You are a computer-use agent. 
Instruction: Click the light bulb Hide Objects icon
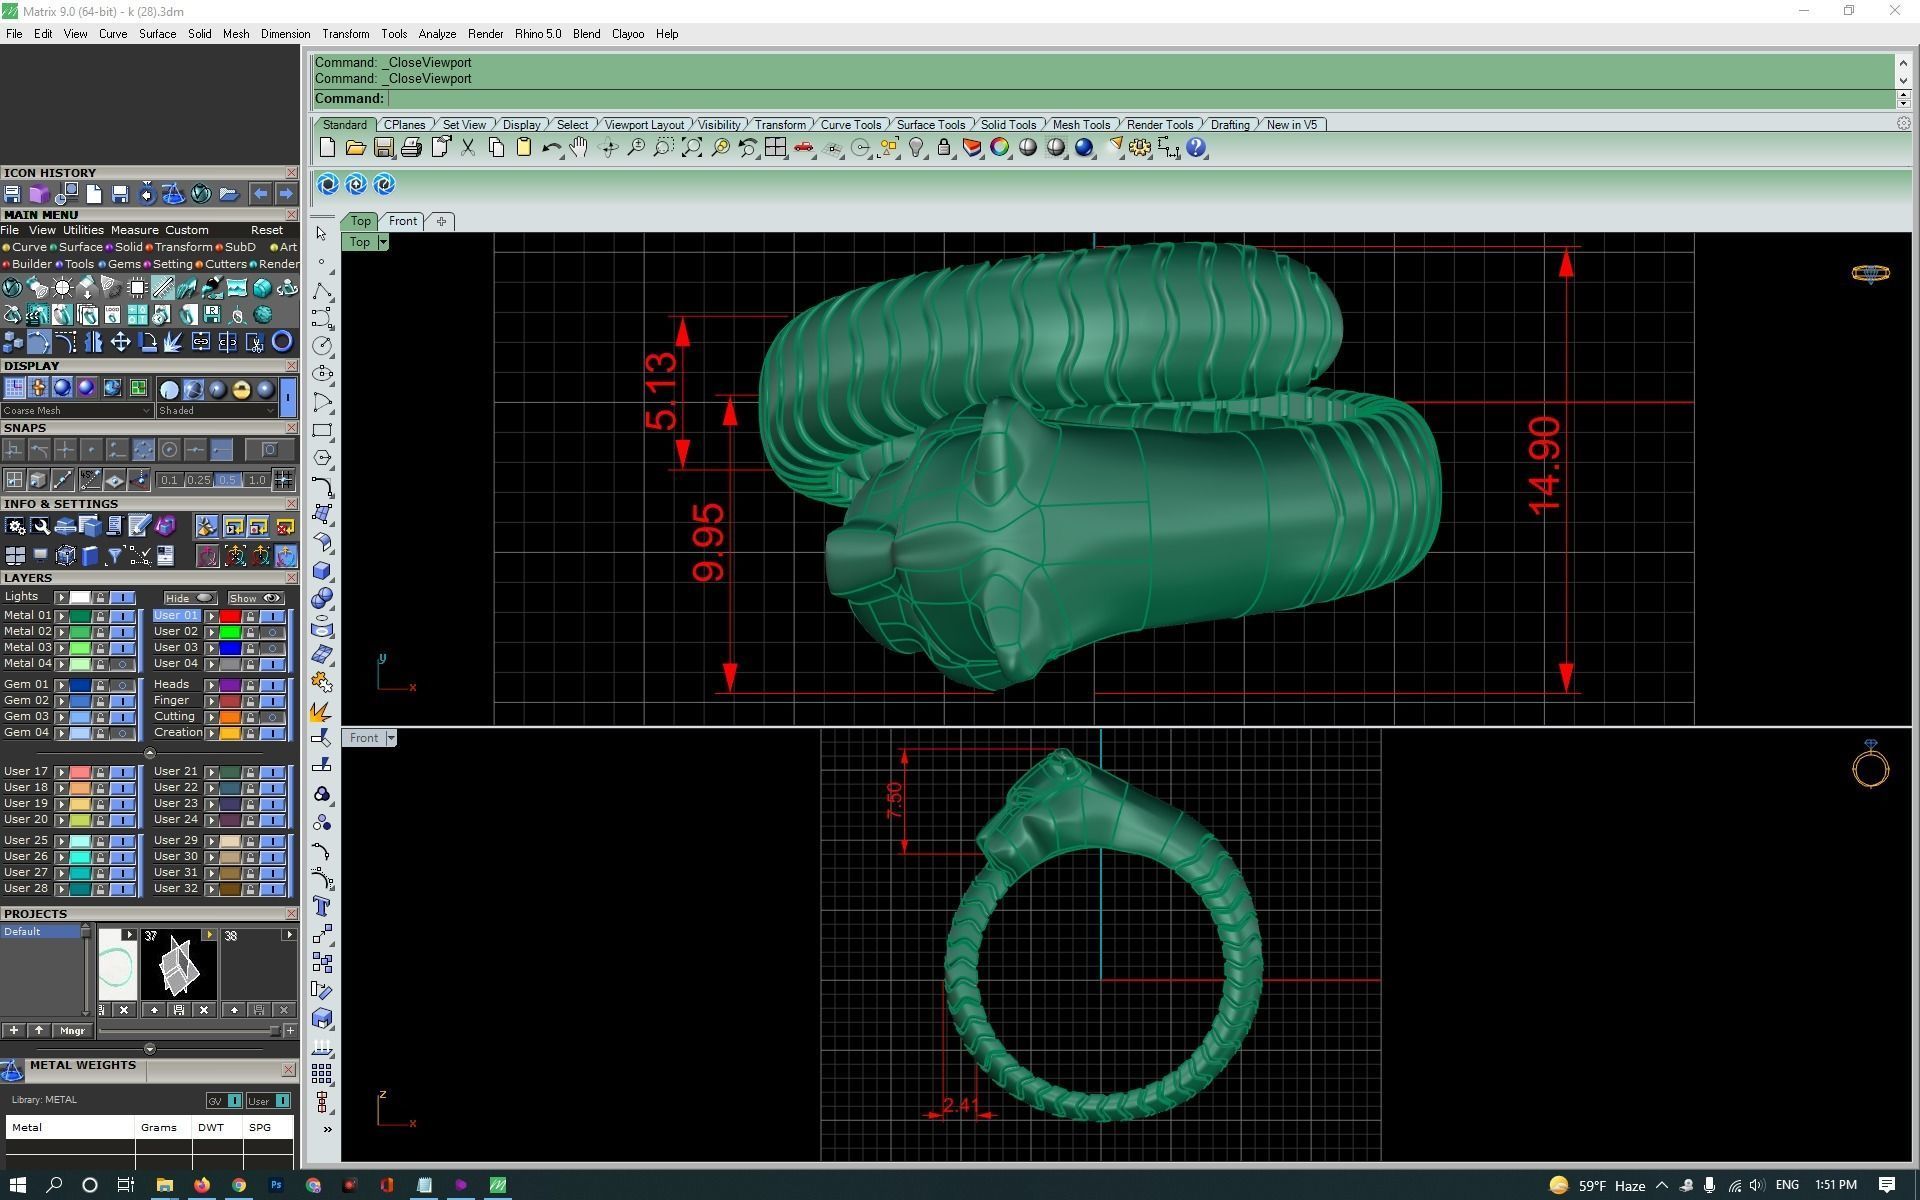coord(916,148)
